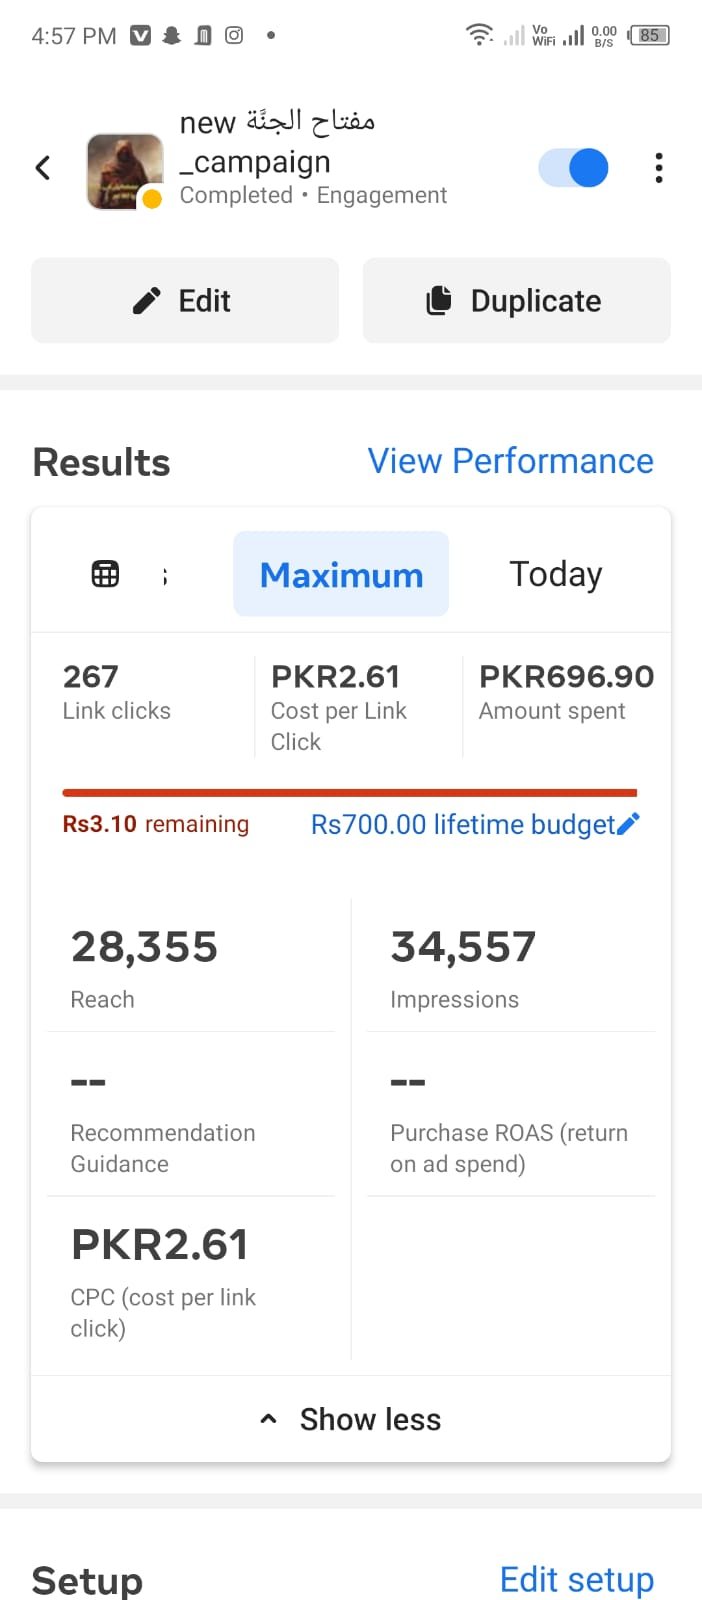Tap the Snapchat ghost status icon
This screenshot has width=702, height=1600.
pyautogui.click(x=172, y=36)
